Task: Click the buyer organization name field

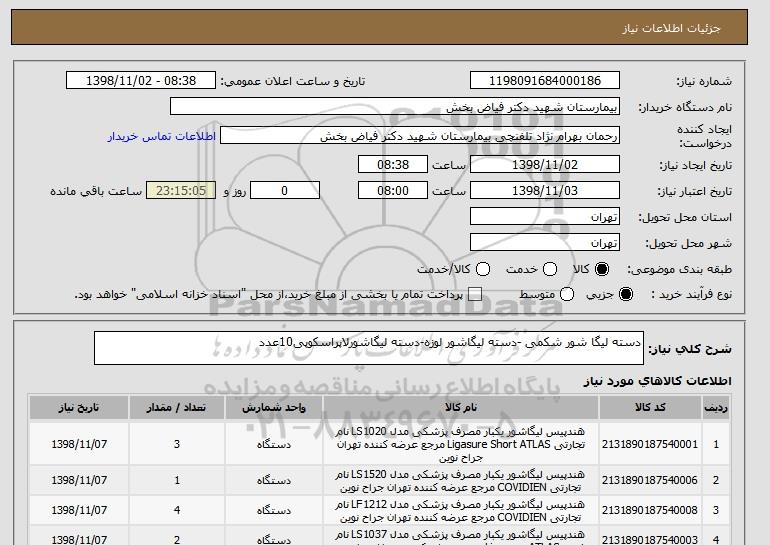Action: pos(395,106)
